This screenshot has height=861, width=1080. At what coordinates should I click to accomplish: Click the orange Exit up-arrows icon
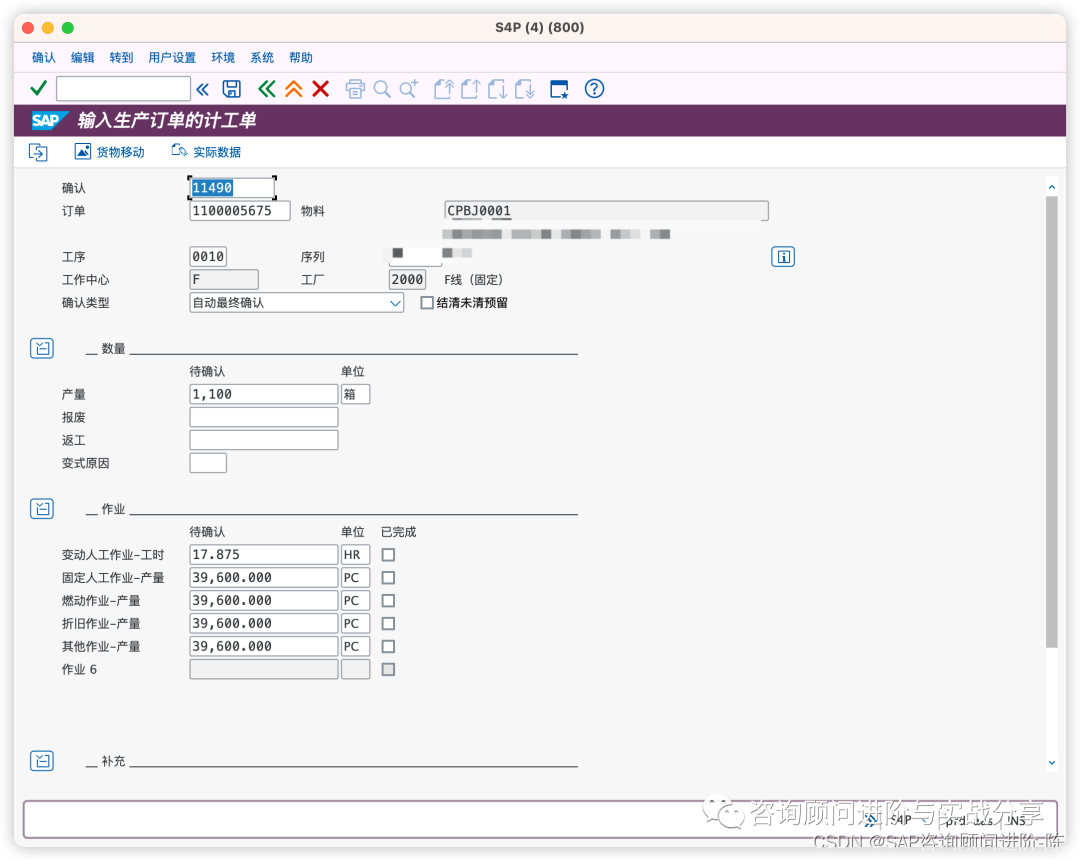(x=293, y=89)
